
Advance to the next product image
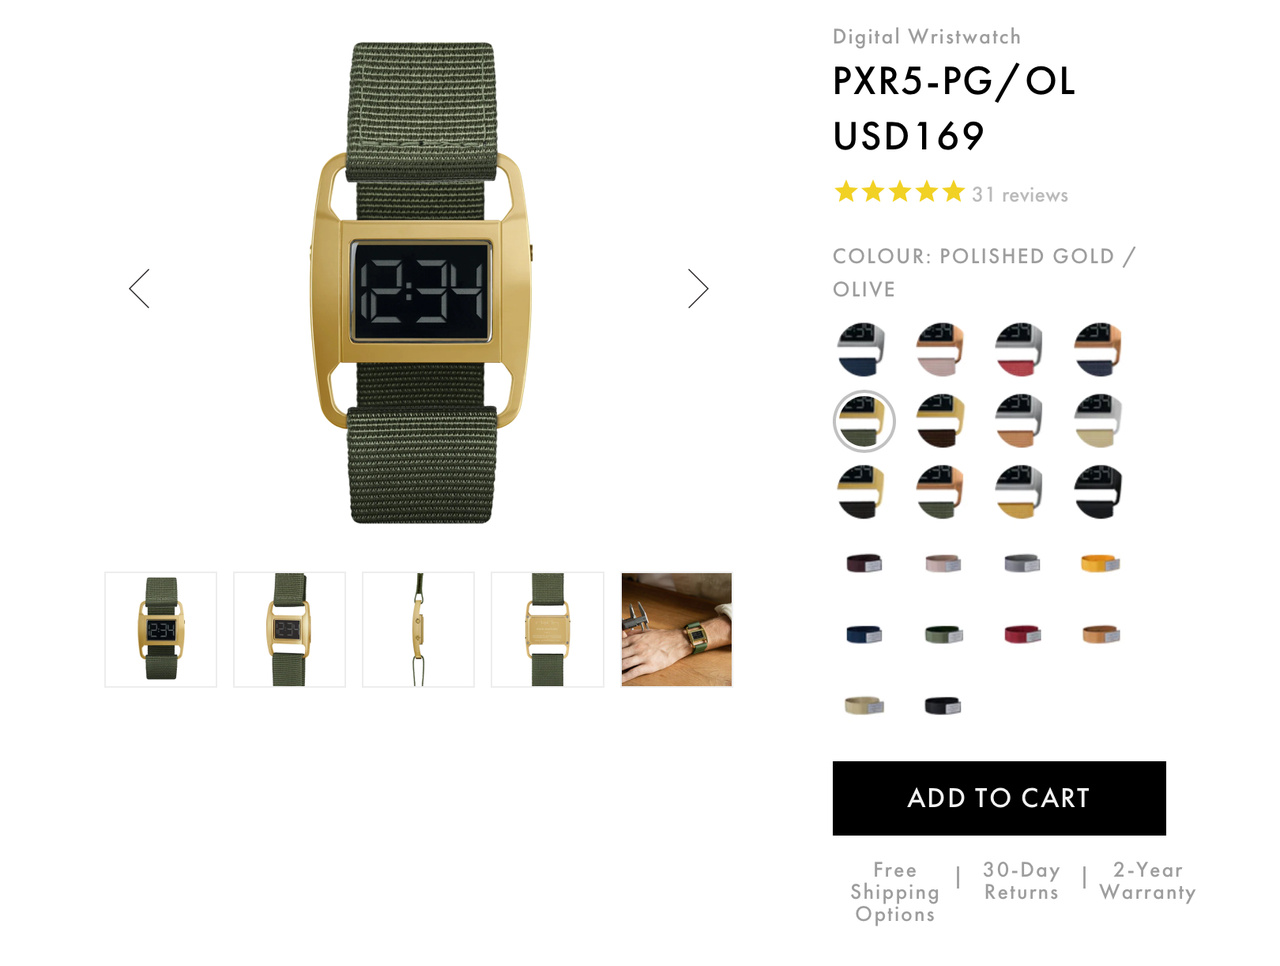pos(698,288)
